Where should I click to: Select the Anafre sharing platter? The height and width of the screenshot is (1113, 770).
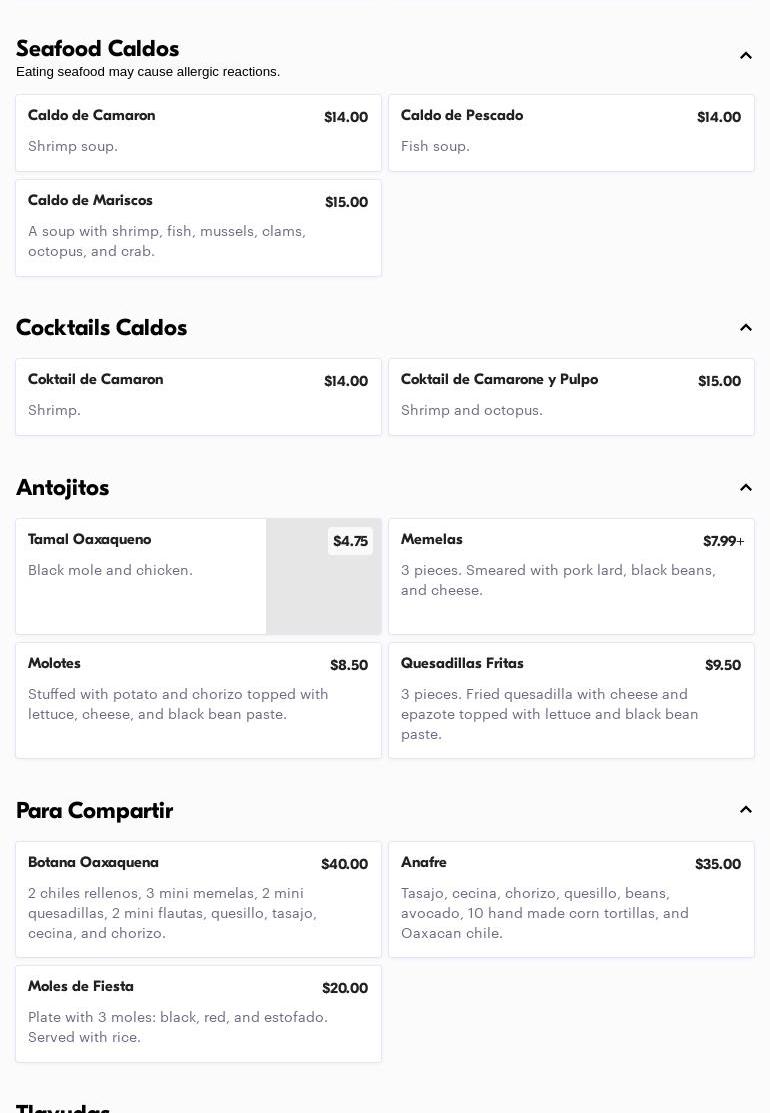[571, 899]
